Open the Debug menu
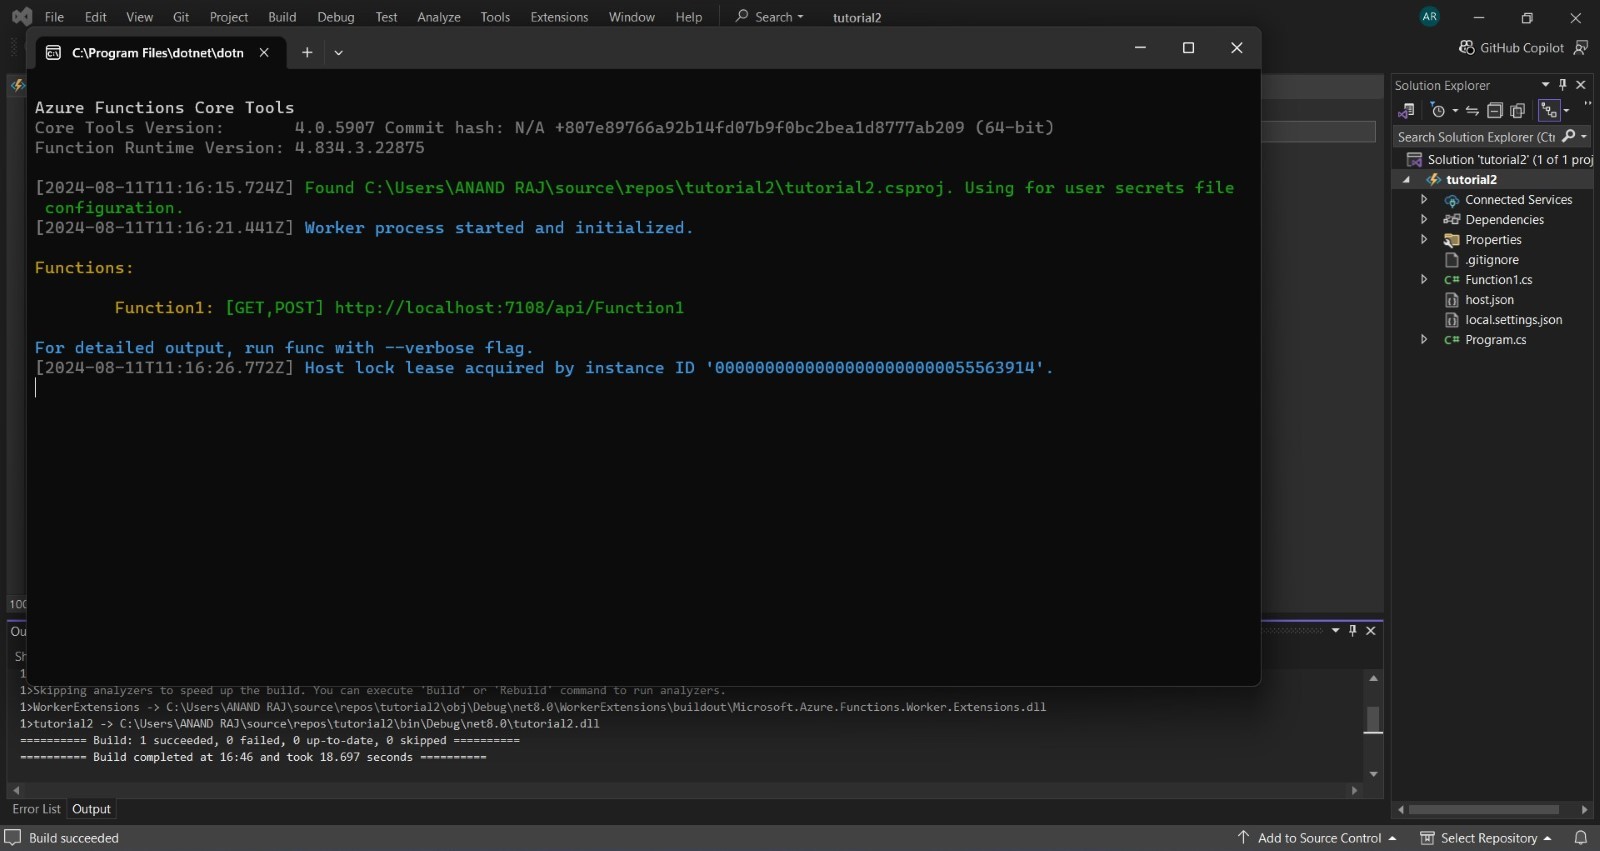 coord(336,17)
